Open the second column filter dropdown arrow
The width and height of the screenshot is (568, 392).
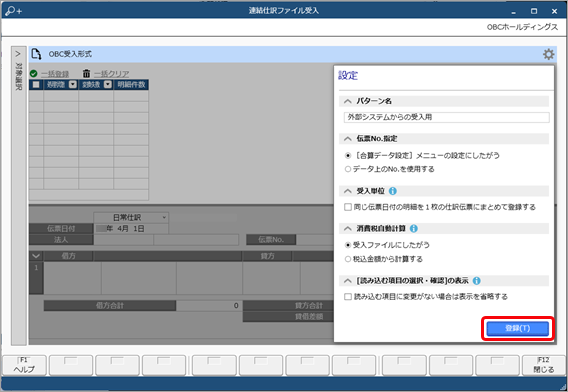108,84
